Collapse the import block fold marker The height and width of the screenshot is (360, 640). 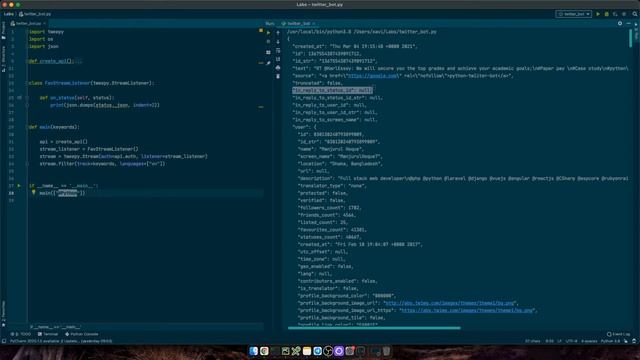point(27,32)
